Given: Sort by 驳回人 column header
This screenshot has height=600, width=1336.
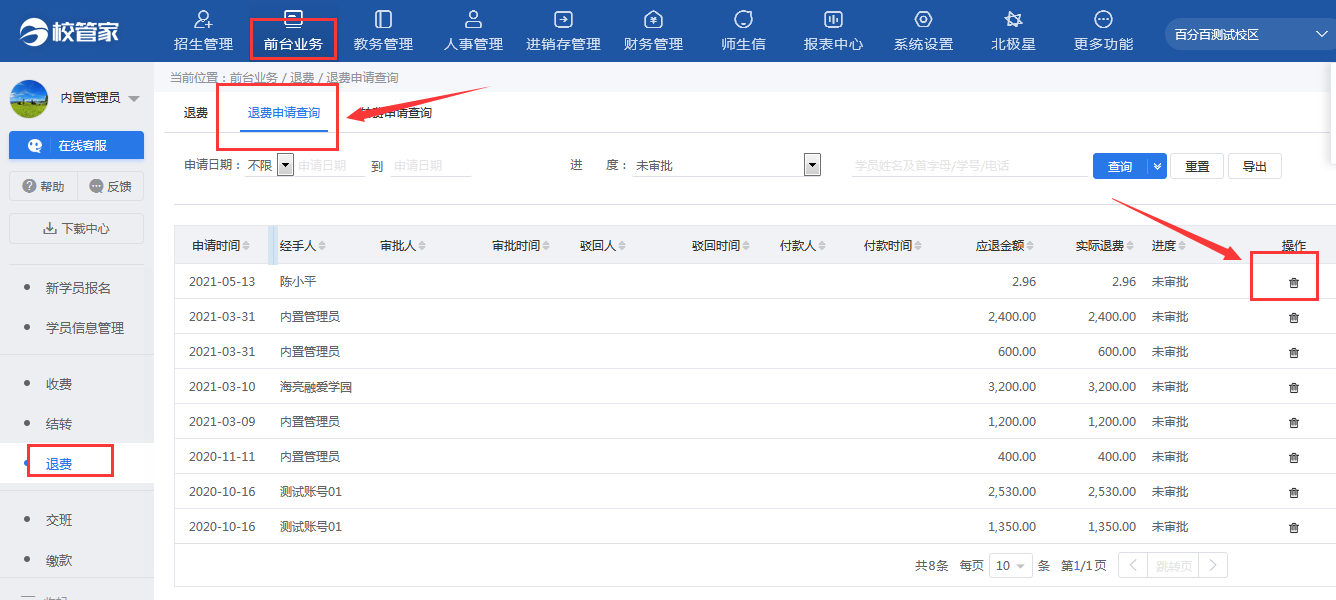Looking at the screenshot, I should coord(603,245).
